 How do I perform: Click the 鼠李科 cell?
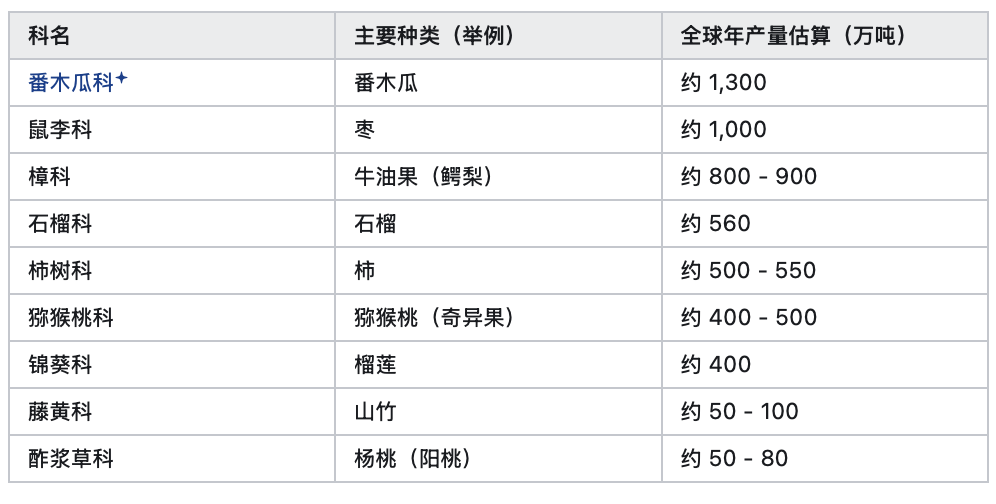(x=172, y=130)
